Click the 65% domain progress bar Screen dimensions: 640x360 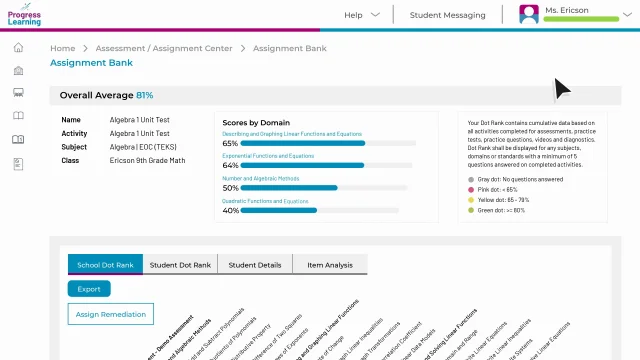click(328, 143)
